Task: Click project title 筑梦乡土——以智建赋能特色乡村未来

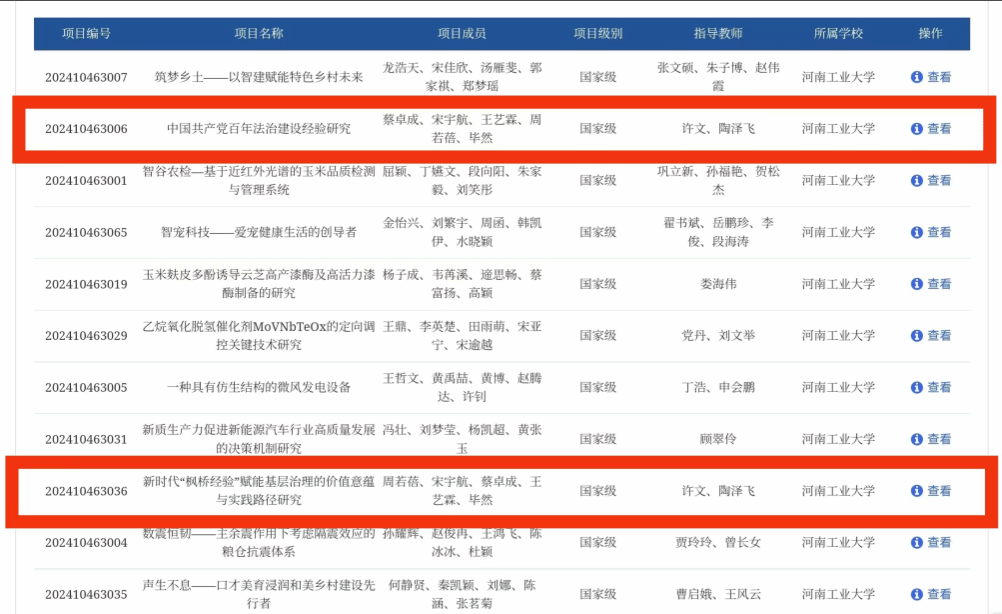Action: [x=259, y=77]
